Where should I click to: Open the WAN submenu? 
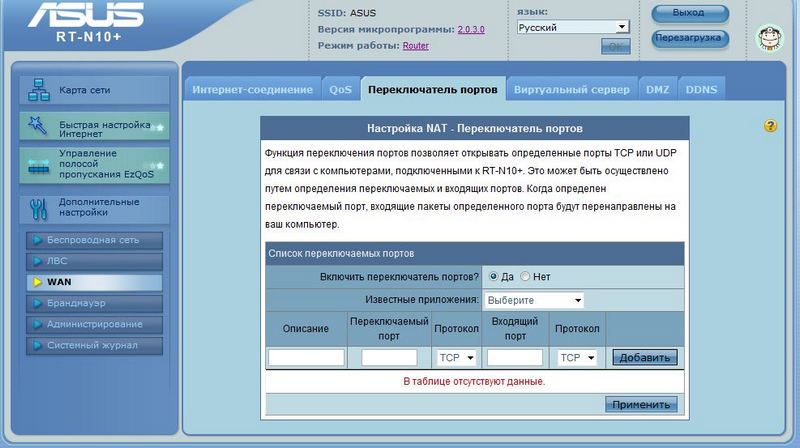[94, 282]
